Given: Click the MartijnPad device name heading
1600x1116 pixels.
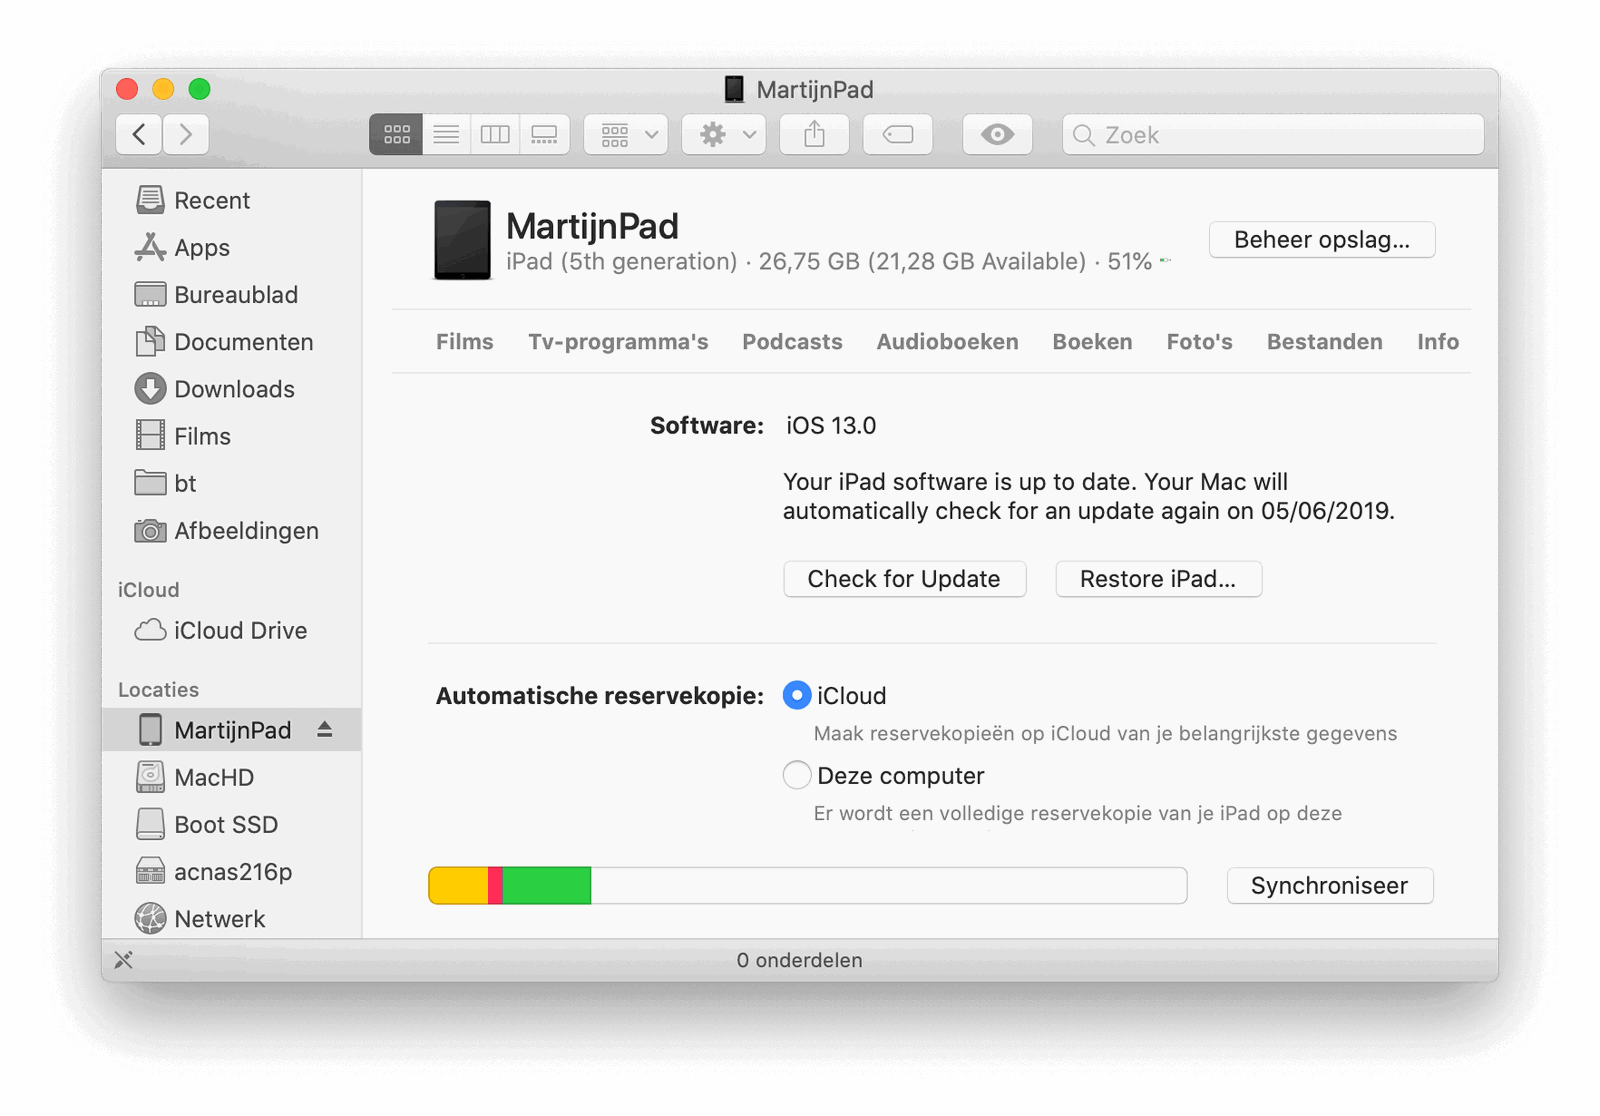Looking at the screenshot, I should tap(592, 226).
